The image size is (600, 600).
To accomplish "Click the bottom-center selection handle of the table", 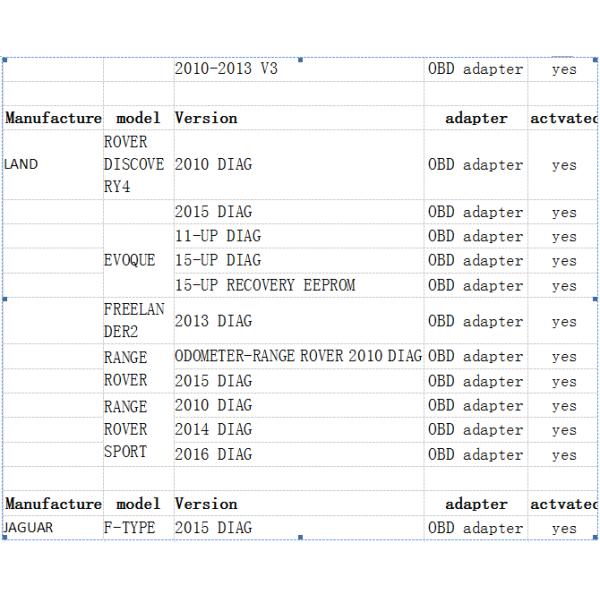I will [x=300, y=540].
